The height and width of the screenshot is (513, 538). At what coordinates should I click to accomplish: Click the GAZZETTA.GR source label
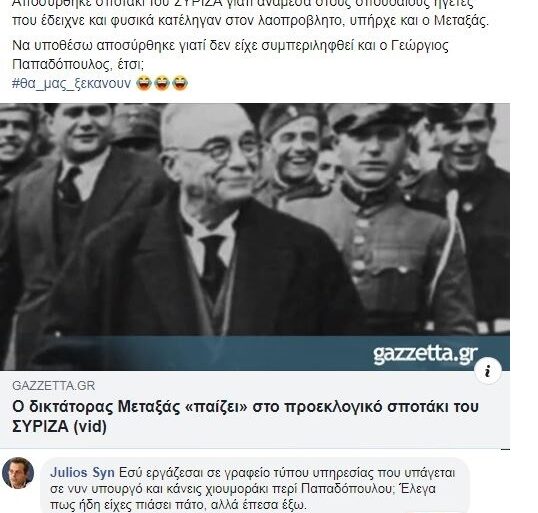coord(54,386)
